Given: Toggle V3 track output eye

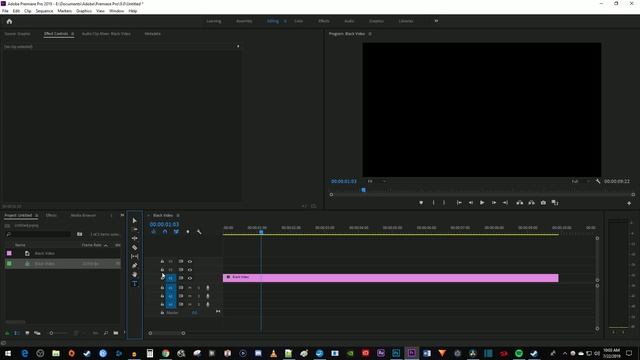Looking at the screenshot, I should pos(190,261).
